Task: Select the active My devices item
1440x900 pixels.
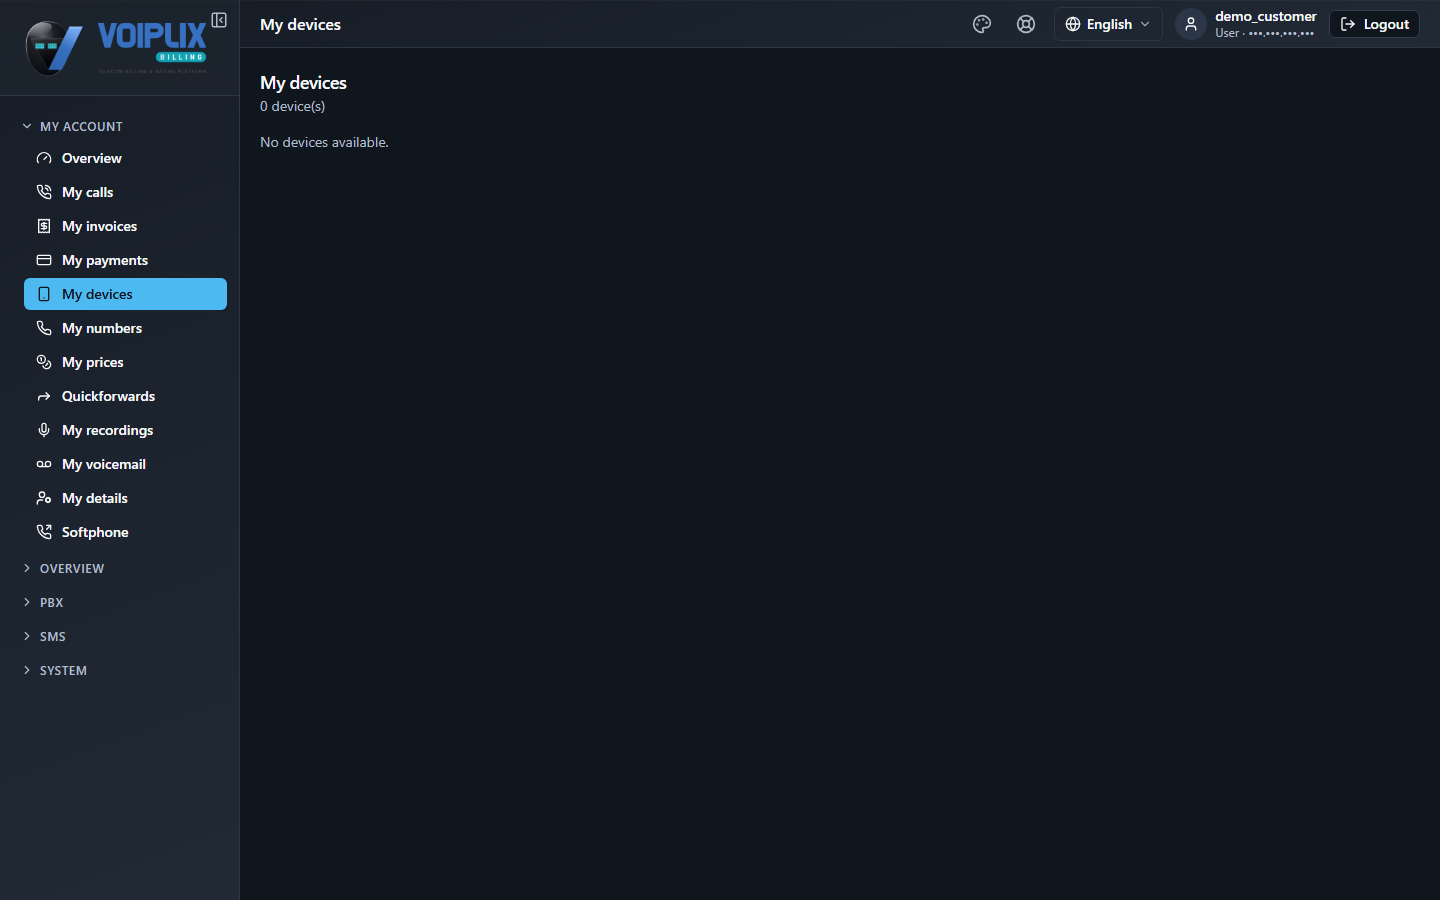Action: pyautogui.click(x=125, y=294)
